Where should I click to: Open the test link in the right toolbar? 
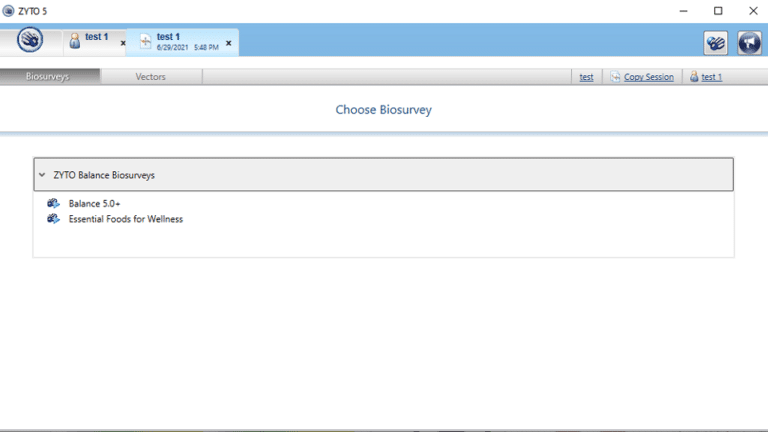click(586, 77)
